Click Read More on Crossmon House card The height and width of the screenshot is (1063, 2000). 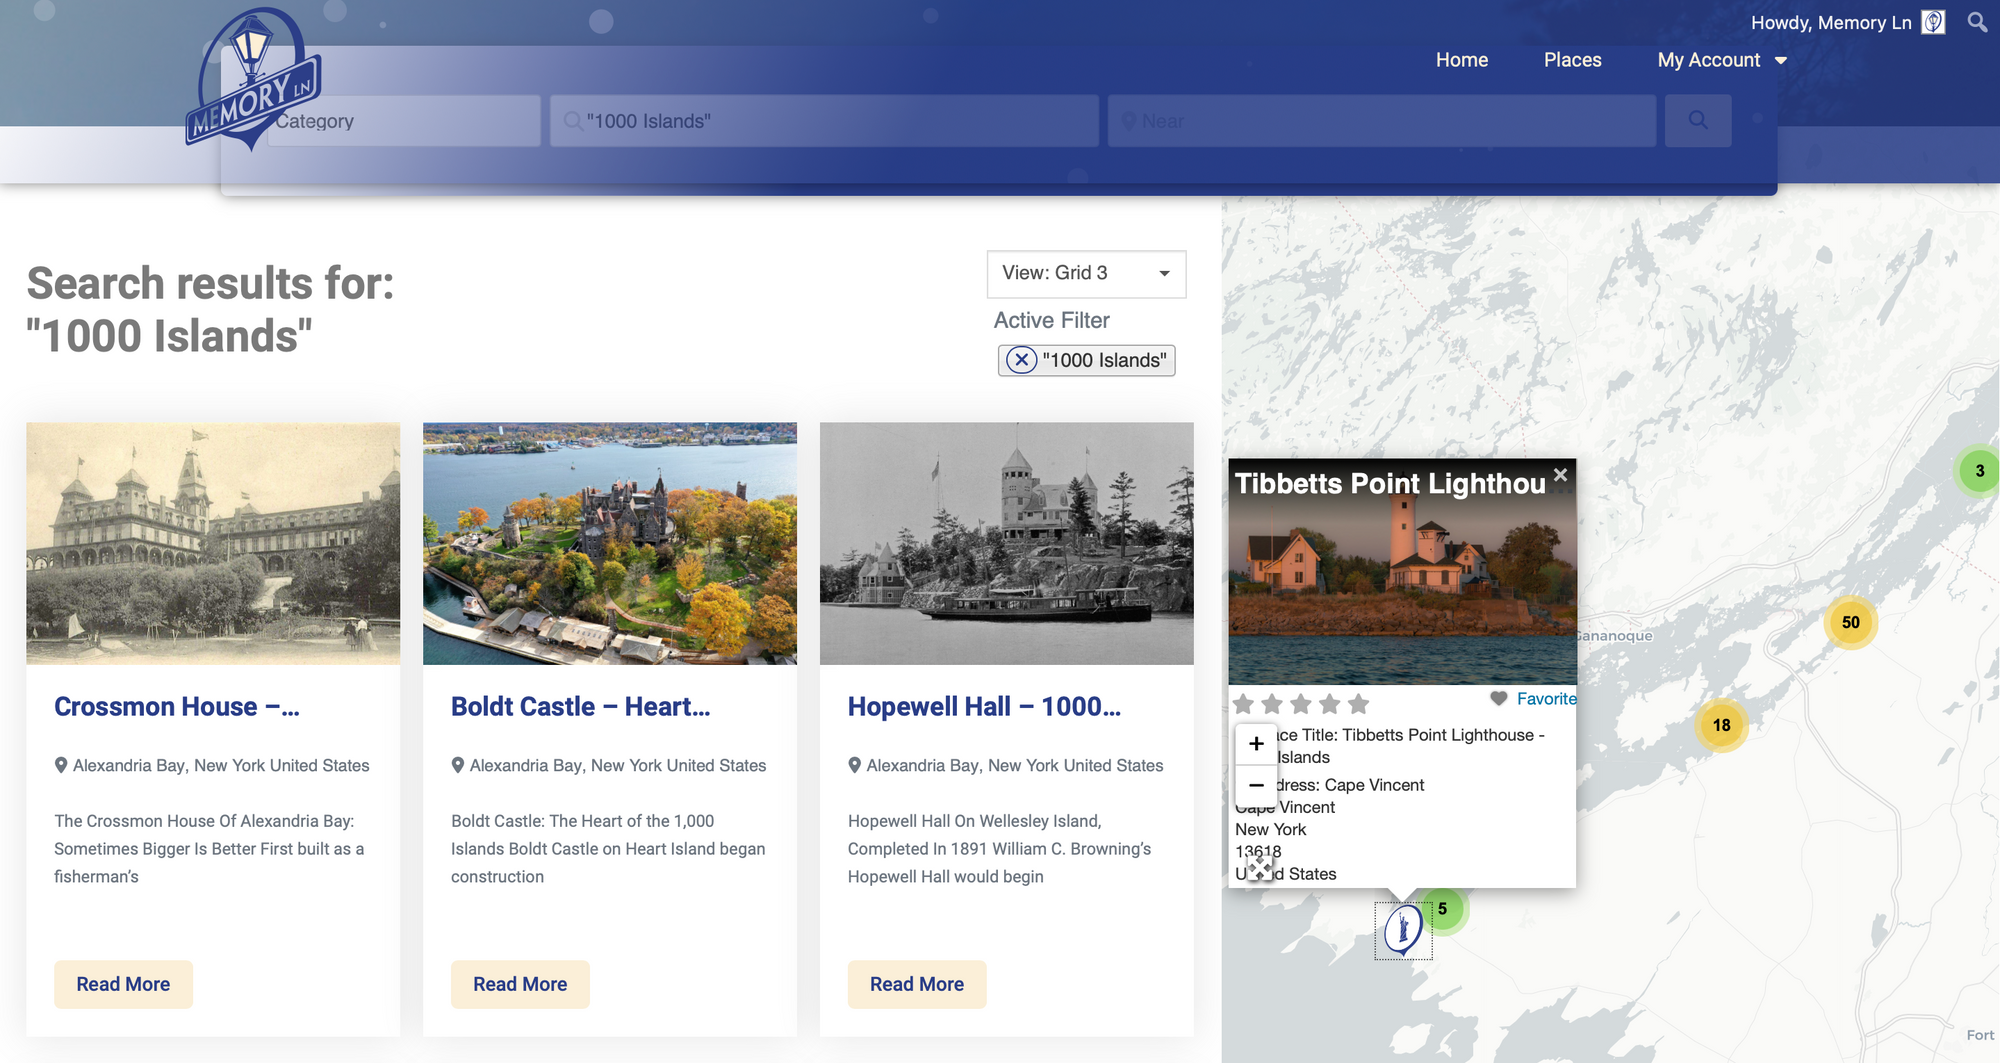pyautogui.click(x=123, y=984)
